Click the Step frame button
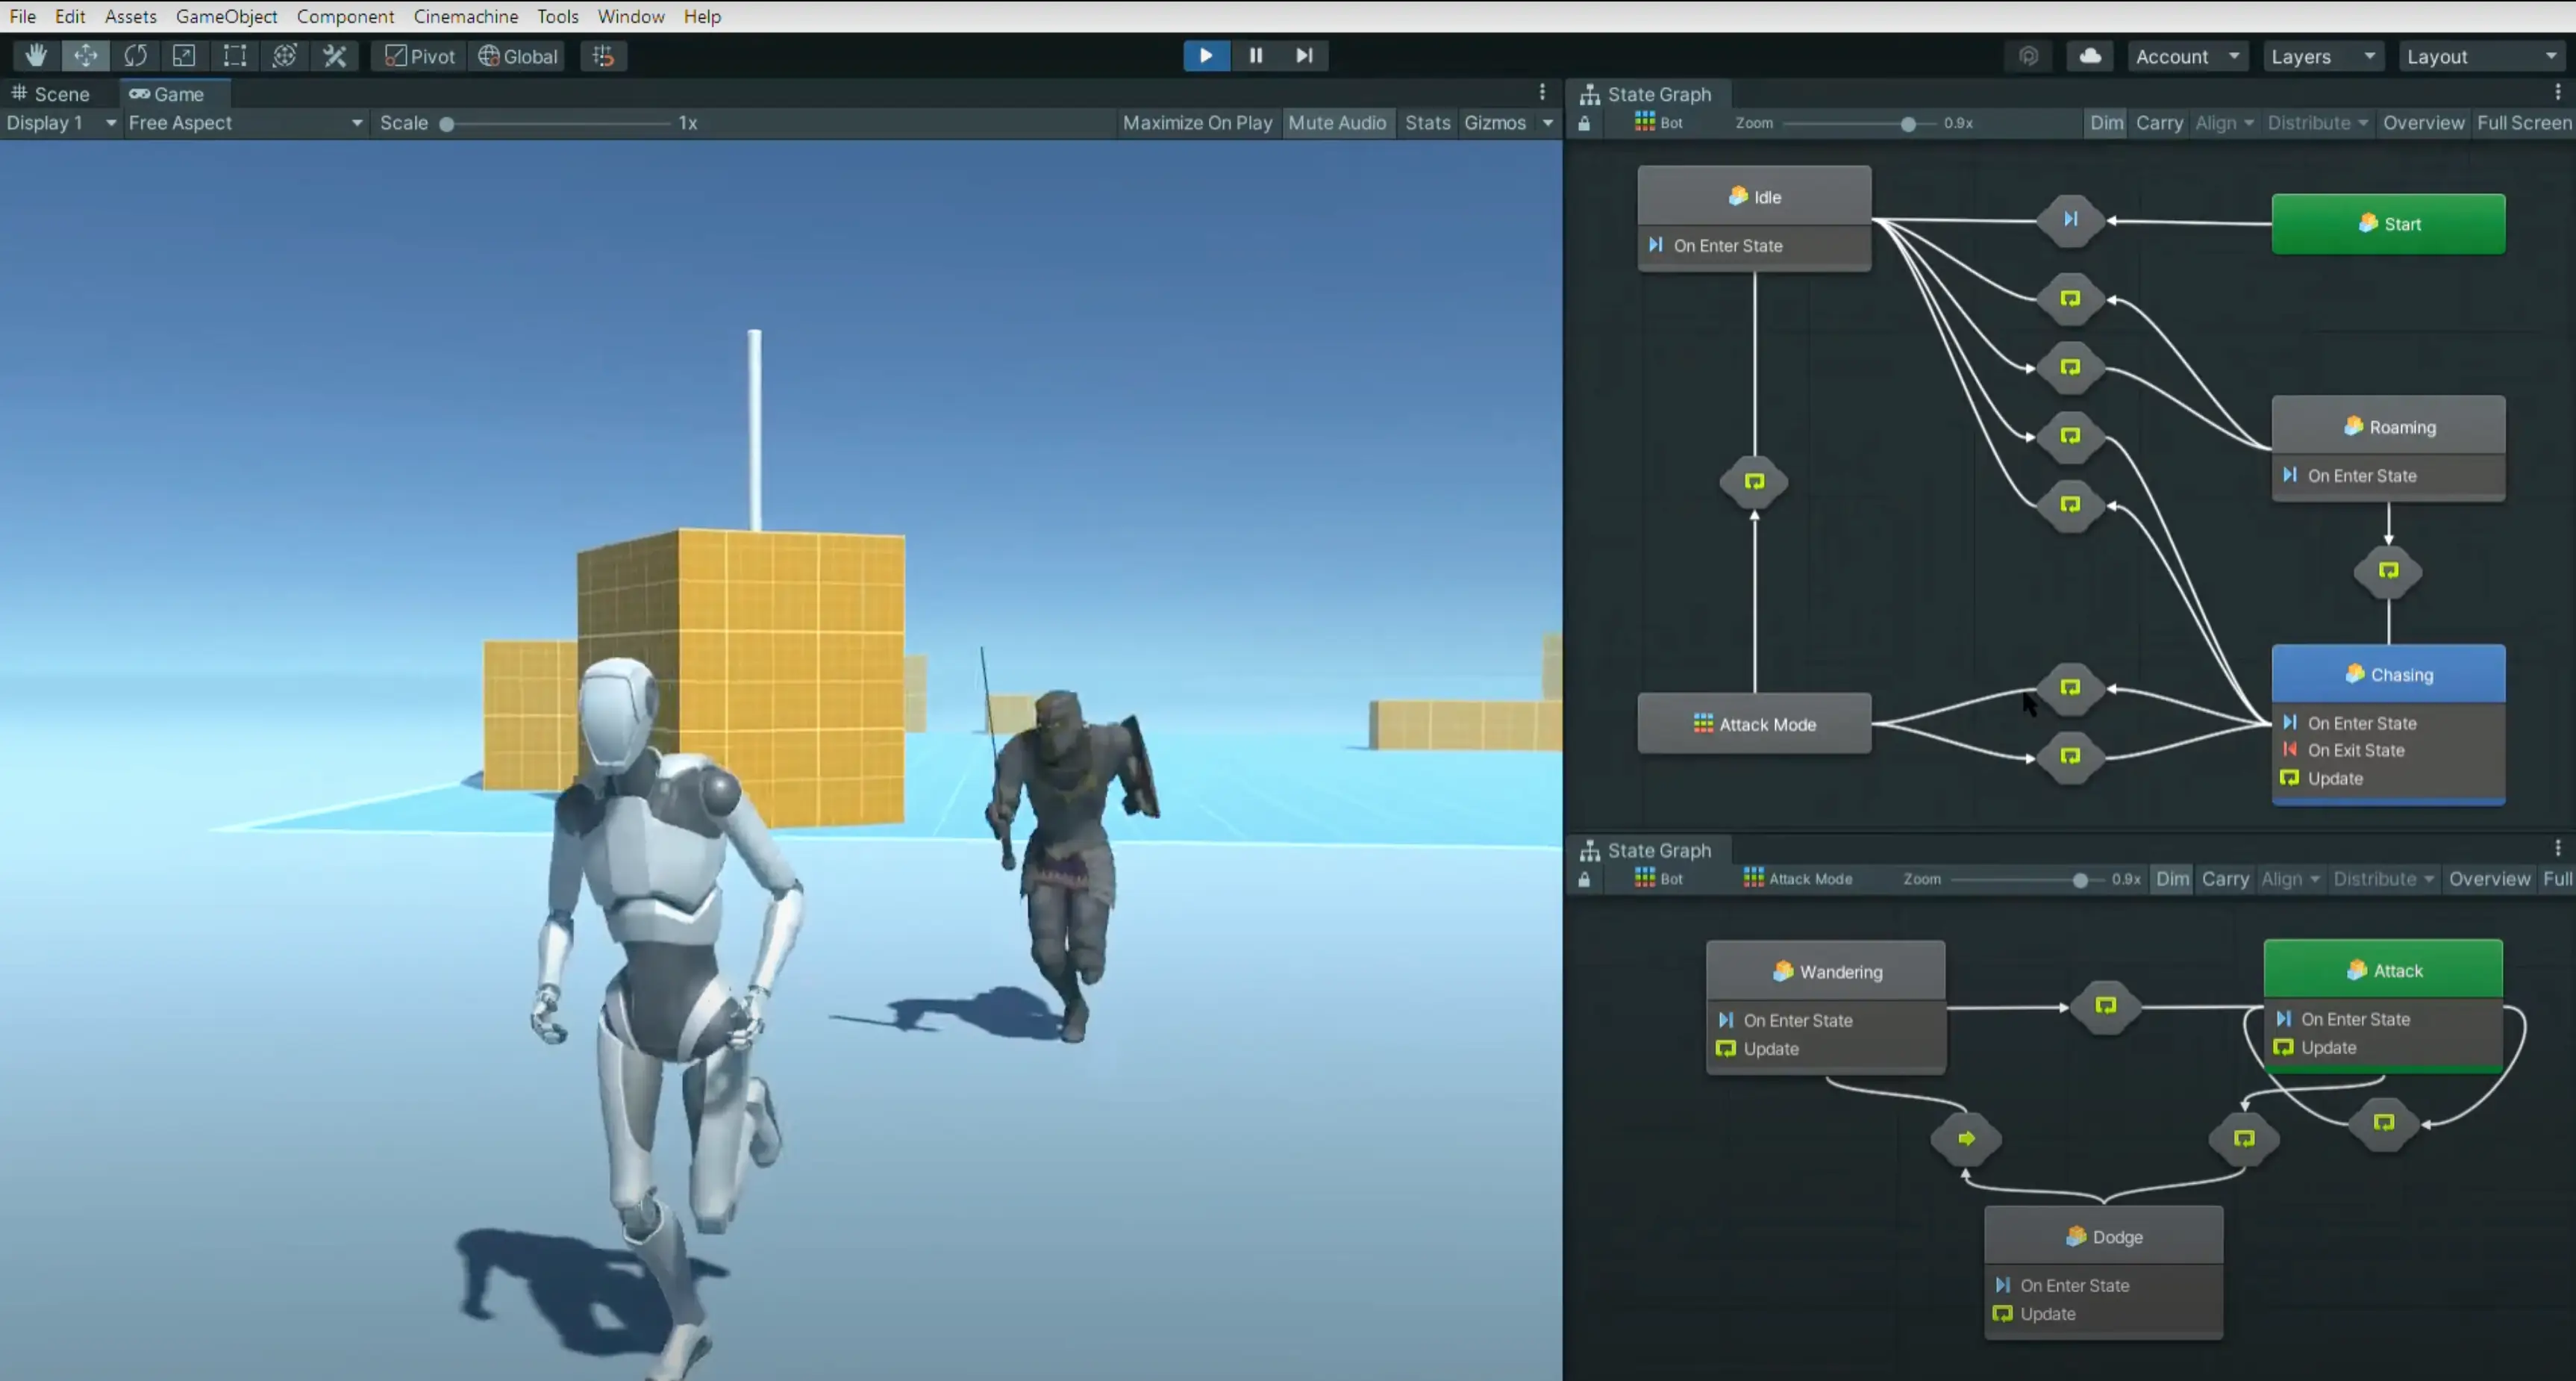 1304,56
